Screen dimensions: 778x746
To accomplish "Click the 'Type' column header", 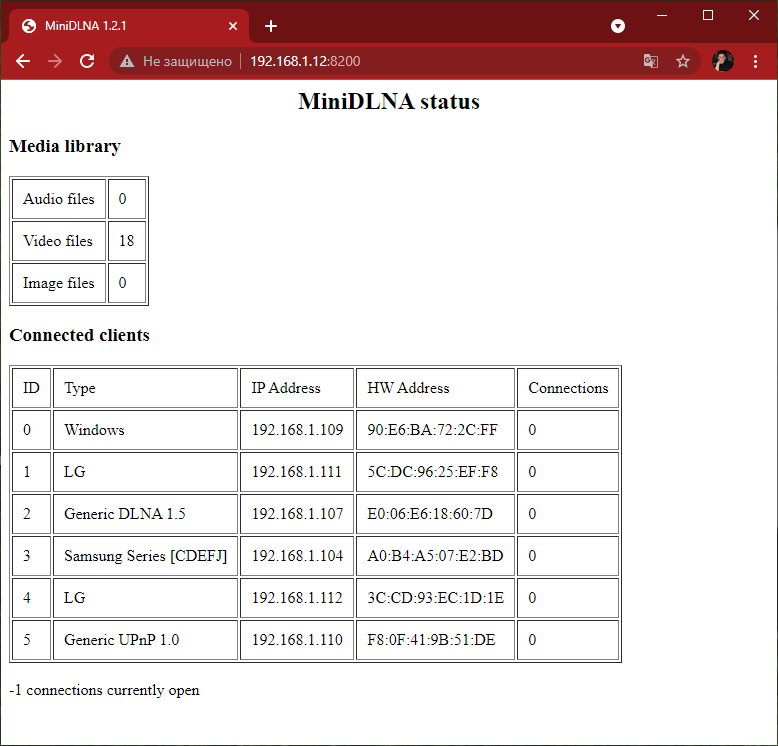I will [145, 388].
